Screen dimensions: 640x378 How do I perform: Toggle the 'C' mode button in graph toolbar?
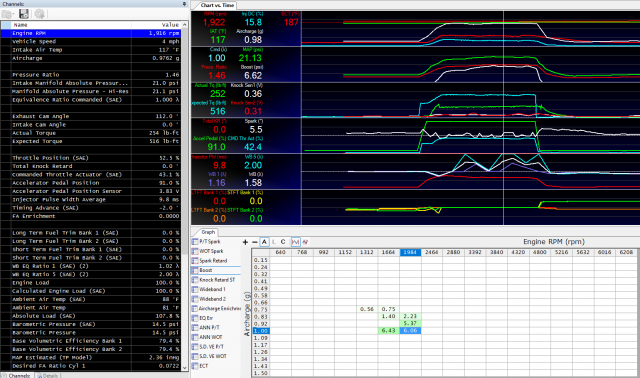283,242
